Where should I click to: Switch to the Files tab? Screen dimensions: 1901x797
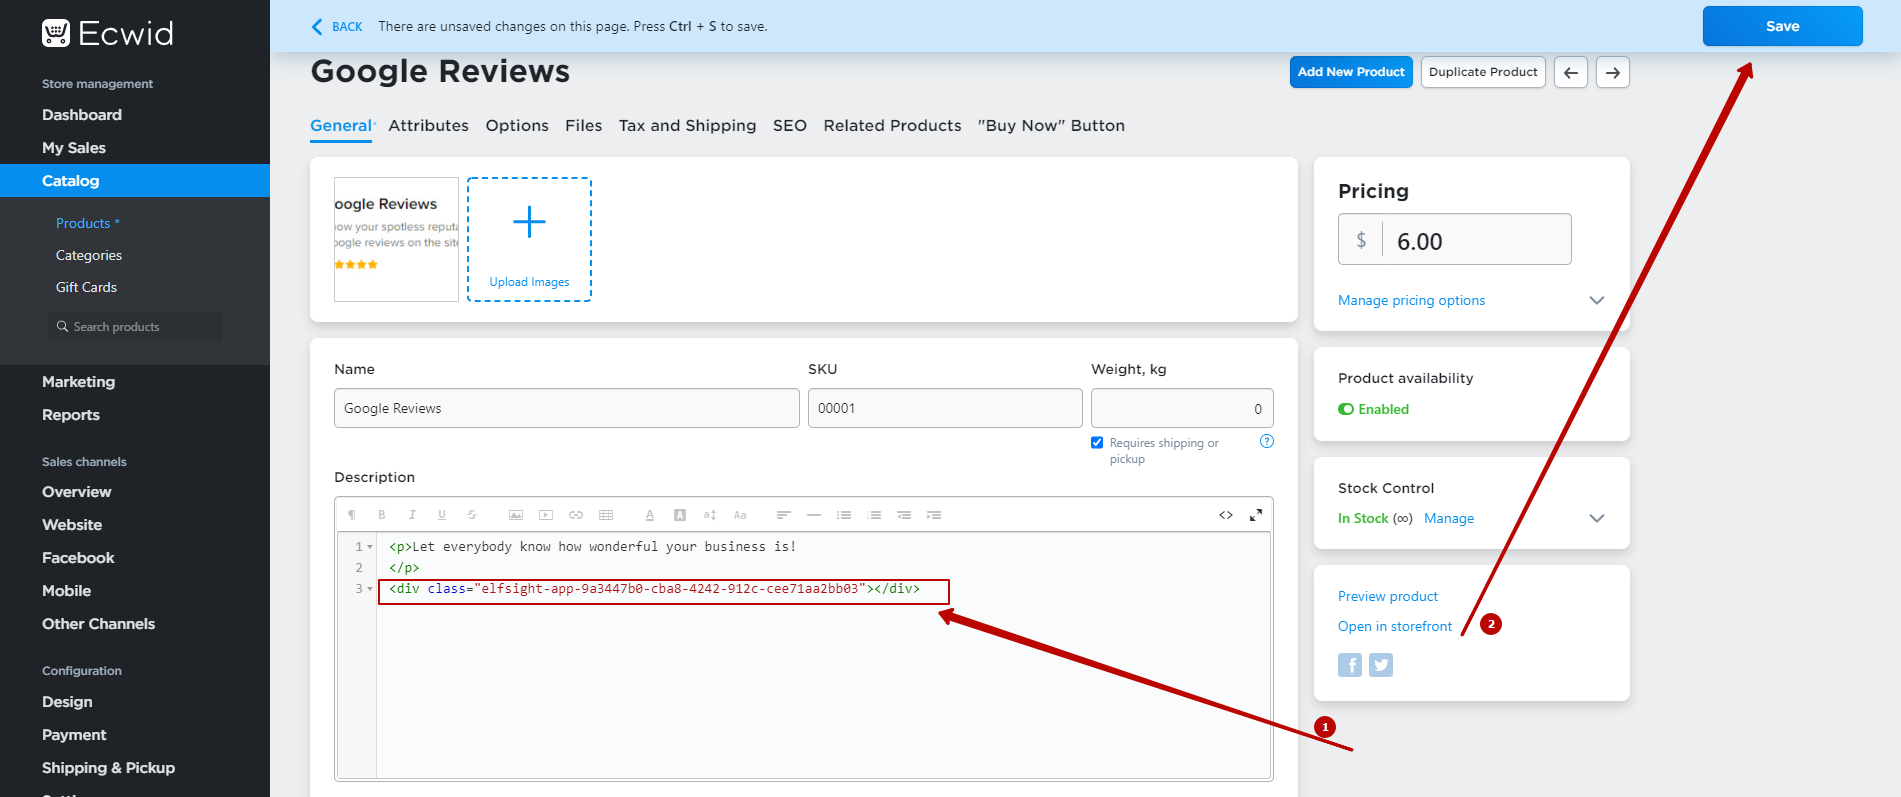coord(583,125)
